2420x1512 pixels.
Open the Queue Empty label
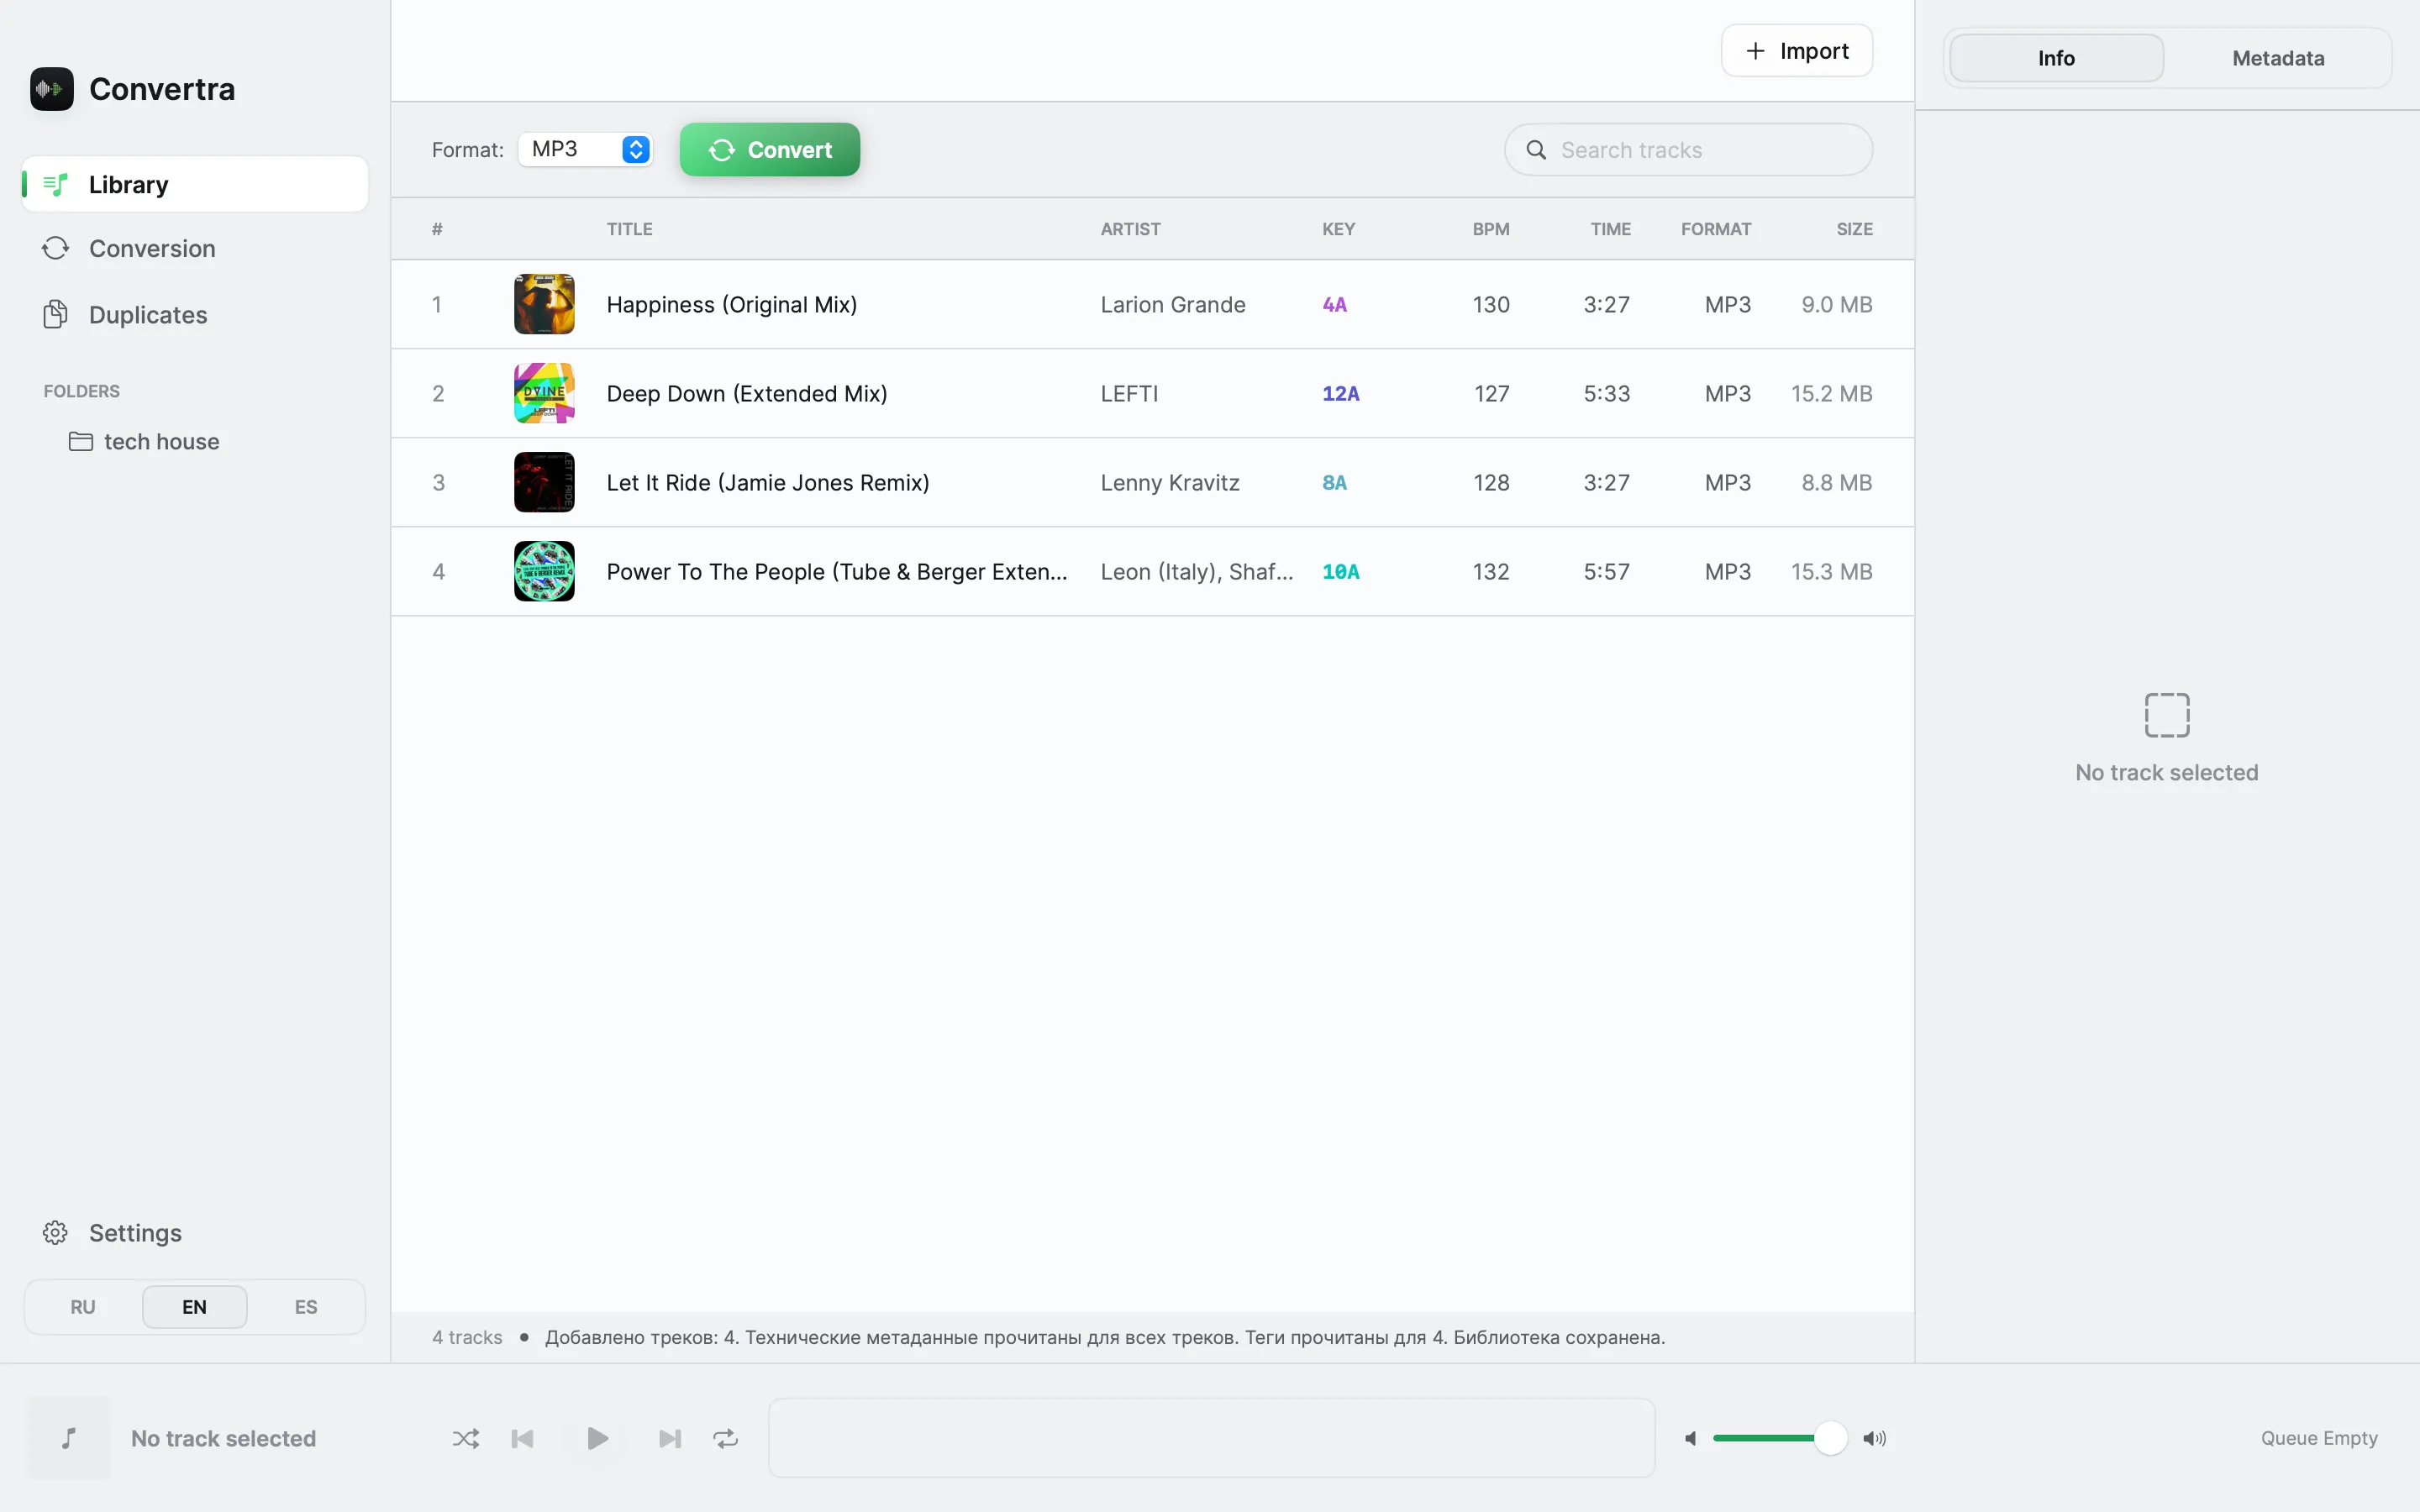pyautogui.click(x=2319, y=1438)
